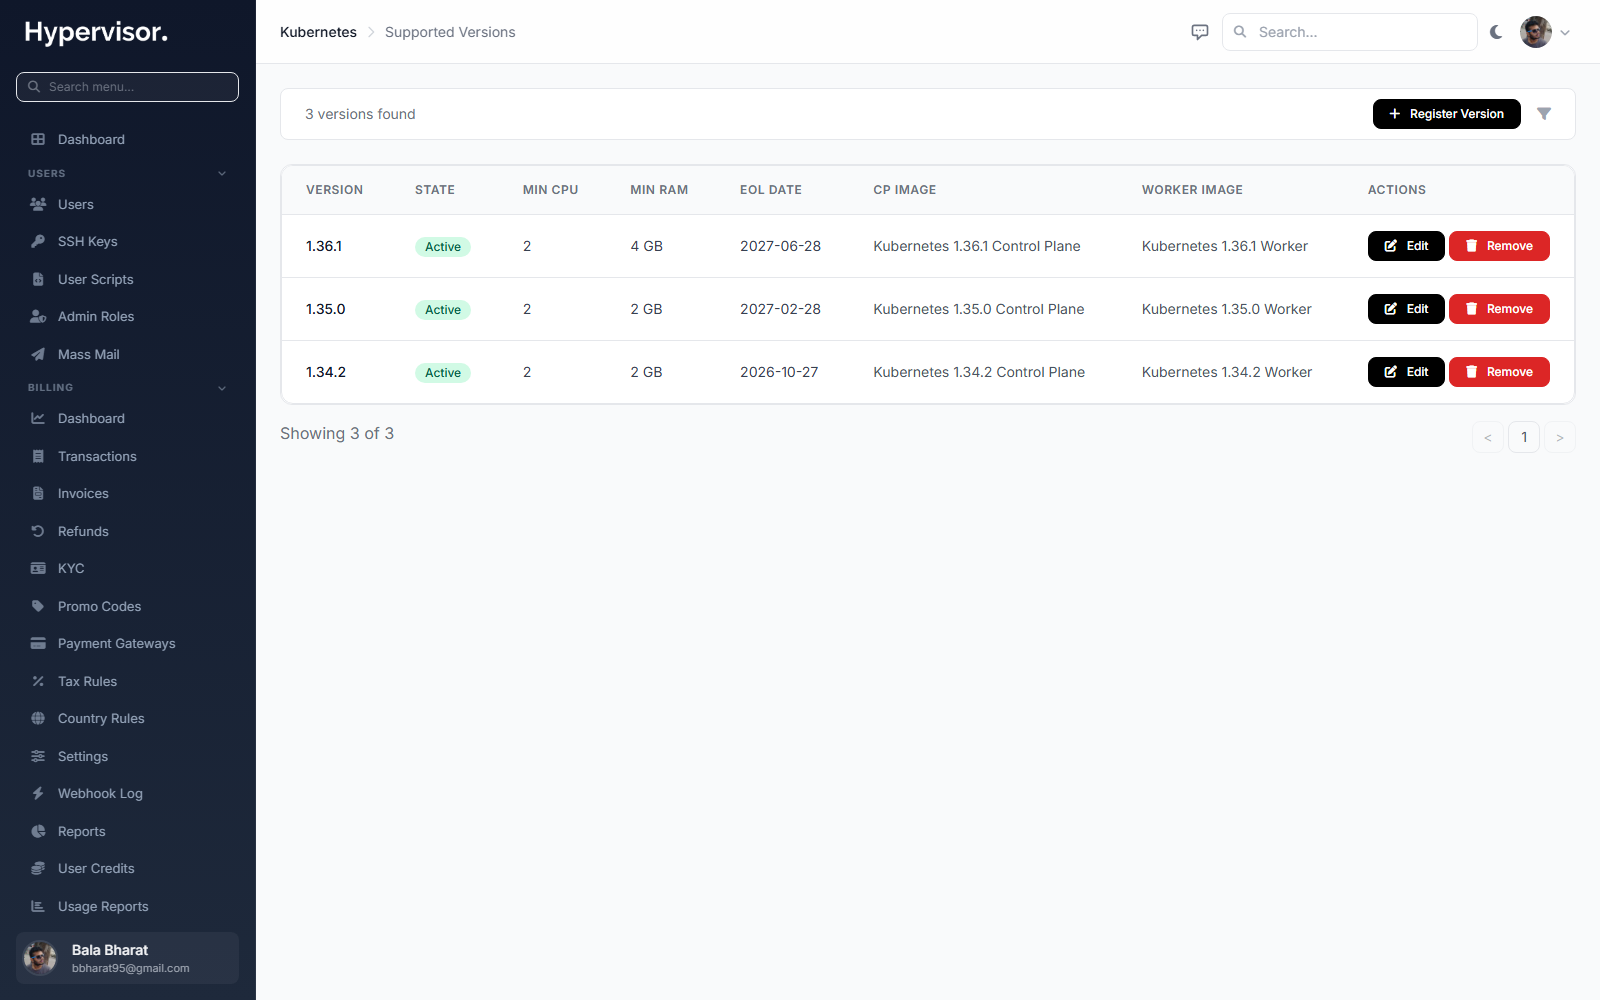Go to Transactions menu item
This screenshot has height=1000, width=1600.
tap(128, 456)
